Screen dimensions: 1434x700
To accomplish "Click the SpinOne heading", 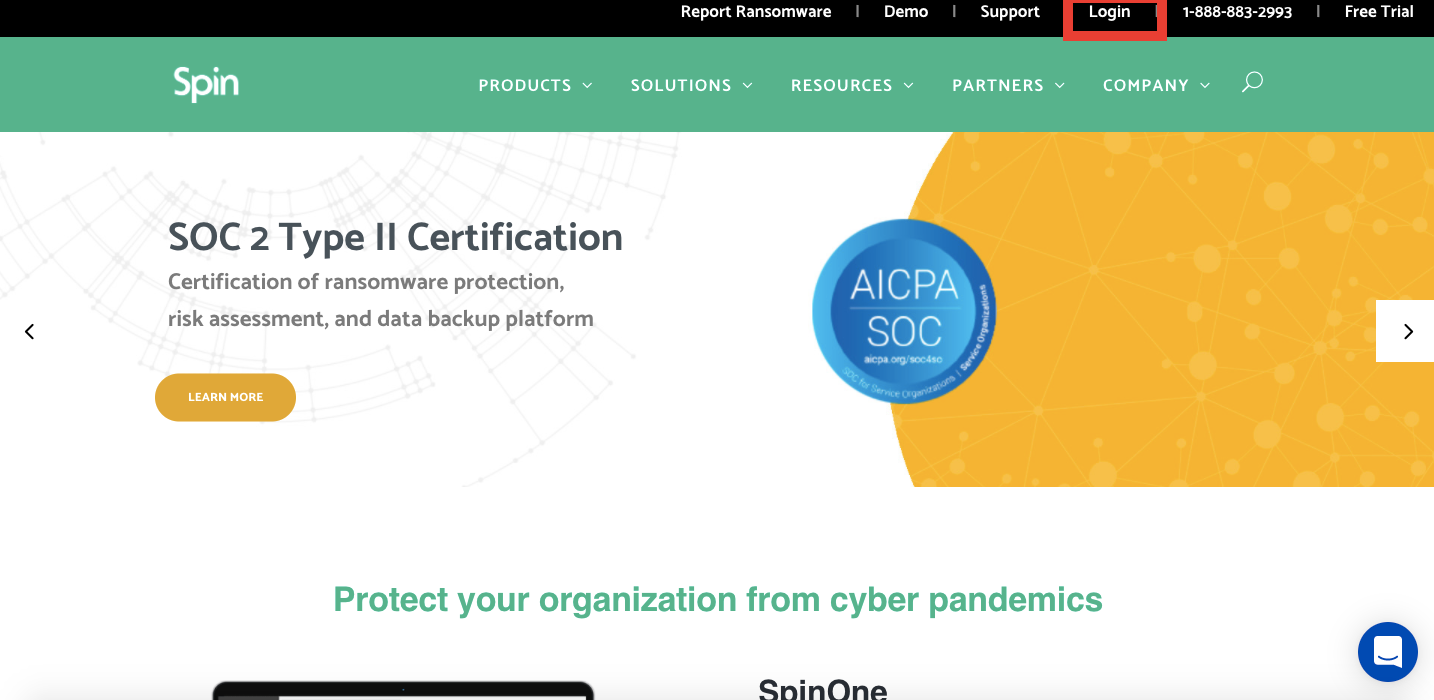I will coord(822,689).
